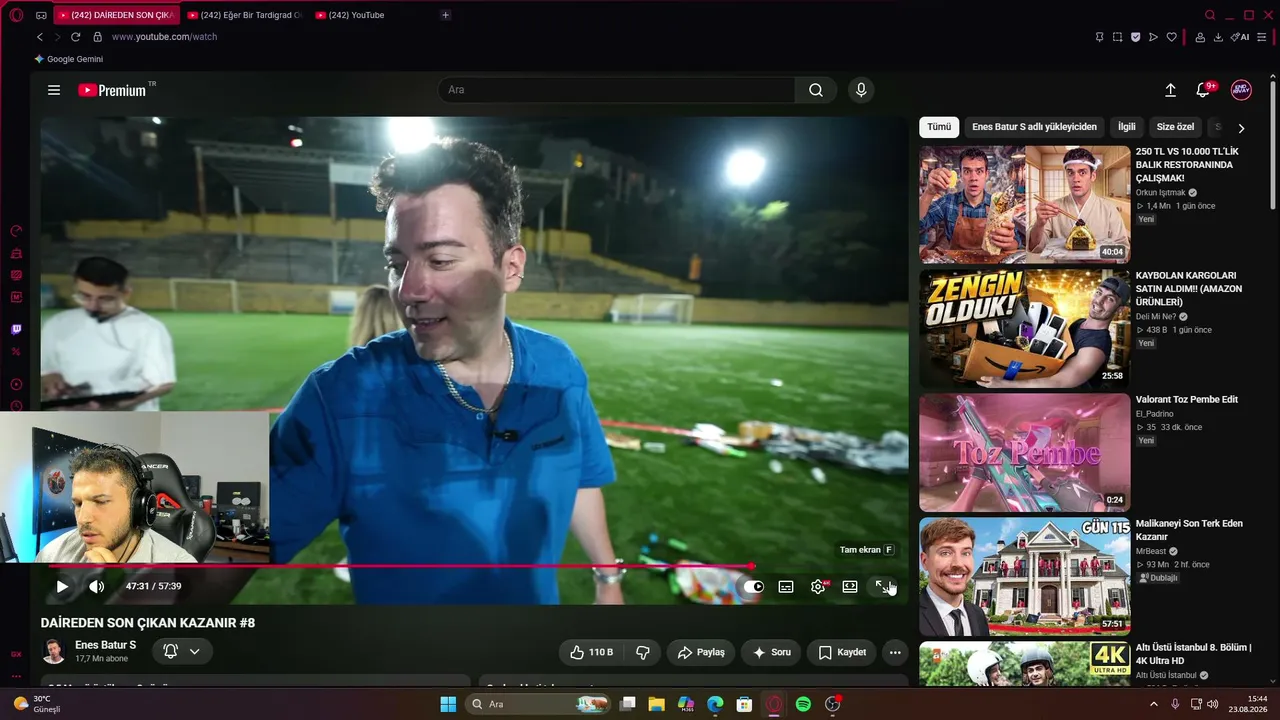
Task: Open the YouTube account avatar menu
Action: point(1241,90)
